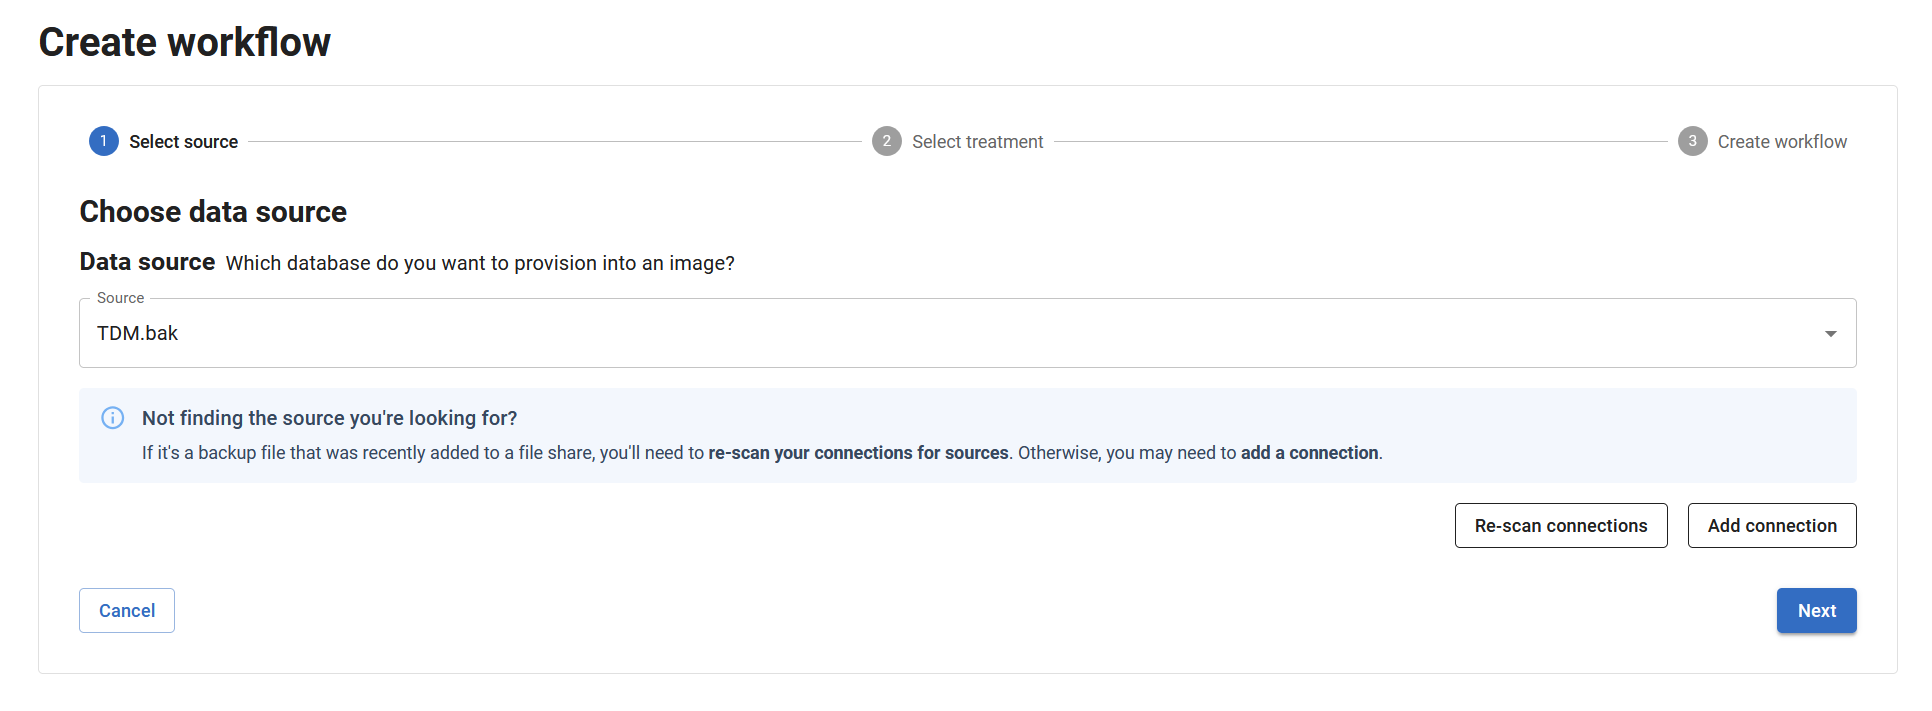Click the info icon in the notice
Image resolution: width=1932 pixels, height=711 pixels.
click(113, 418)
